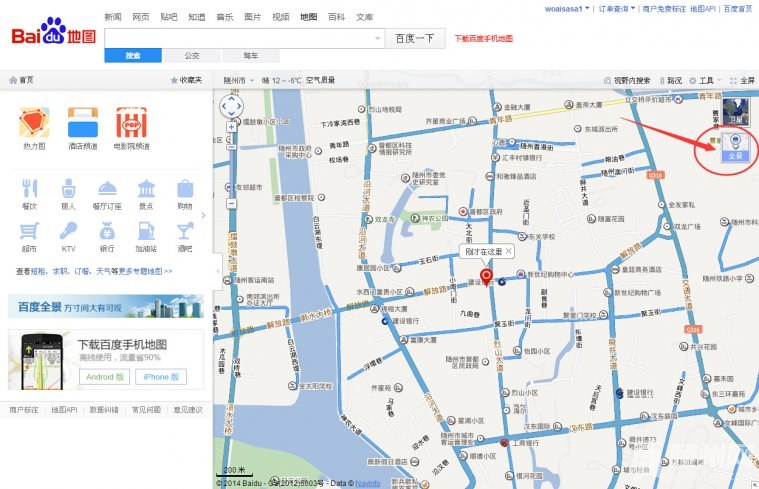Zoom out with the map minus button
Screen dimensions: 759x489
click(232, 204)
